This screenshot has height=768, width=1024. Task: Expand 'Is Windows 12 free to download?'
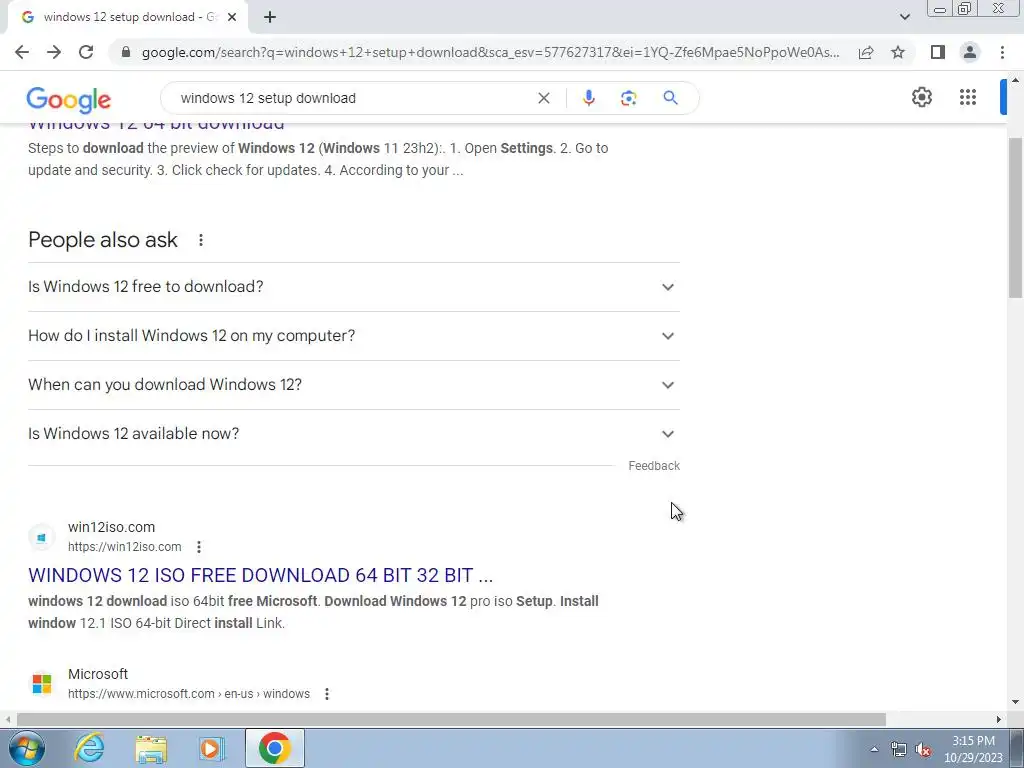tap(354, 287)
